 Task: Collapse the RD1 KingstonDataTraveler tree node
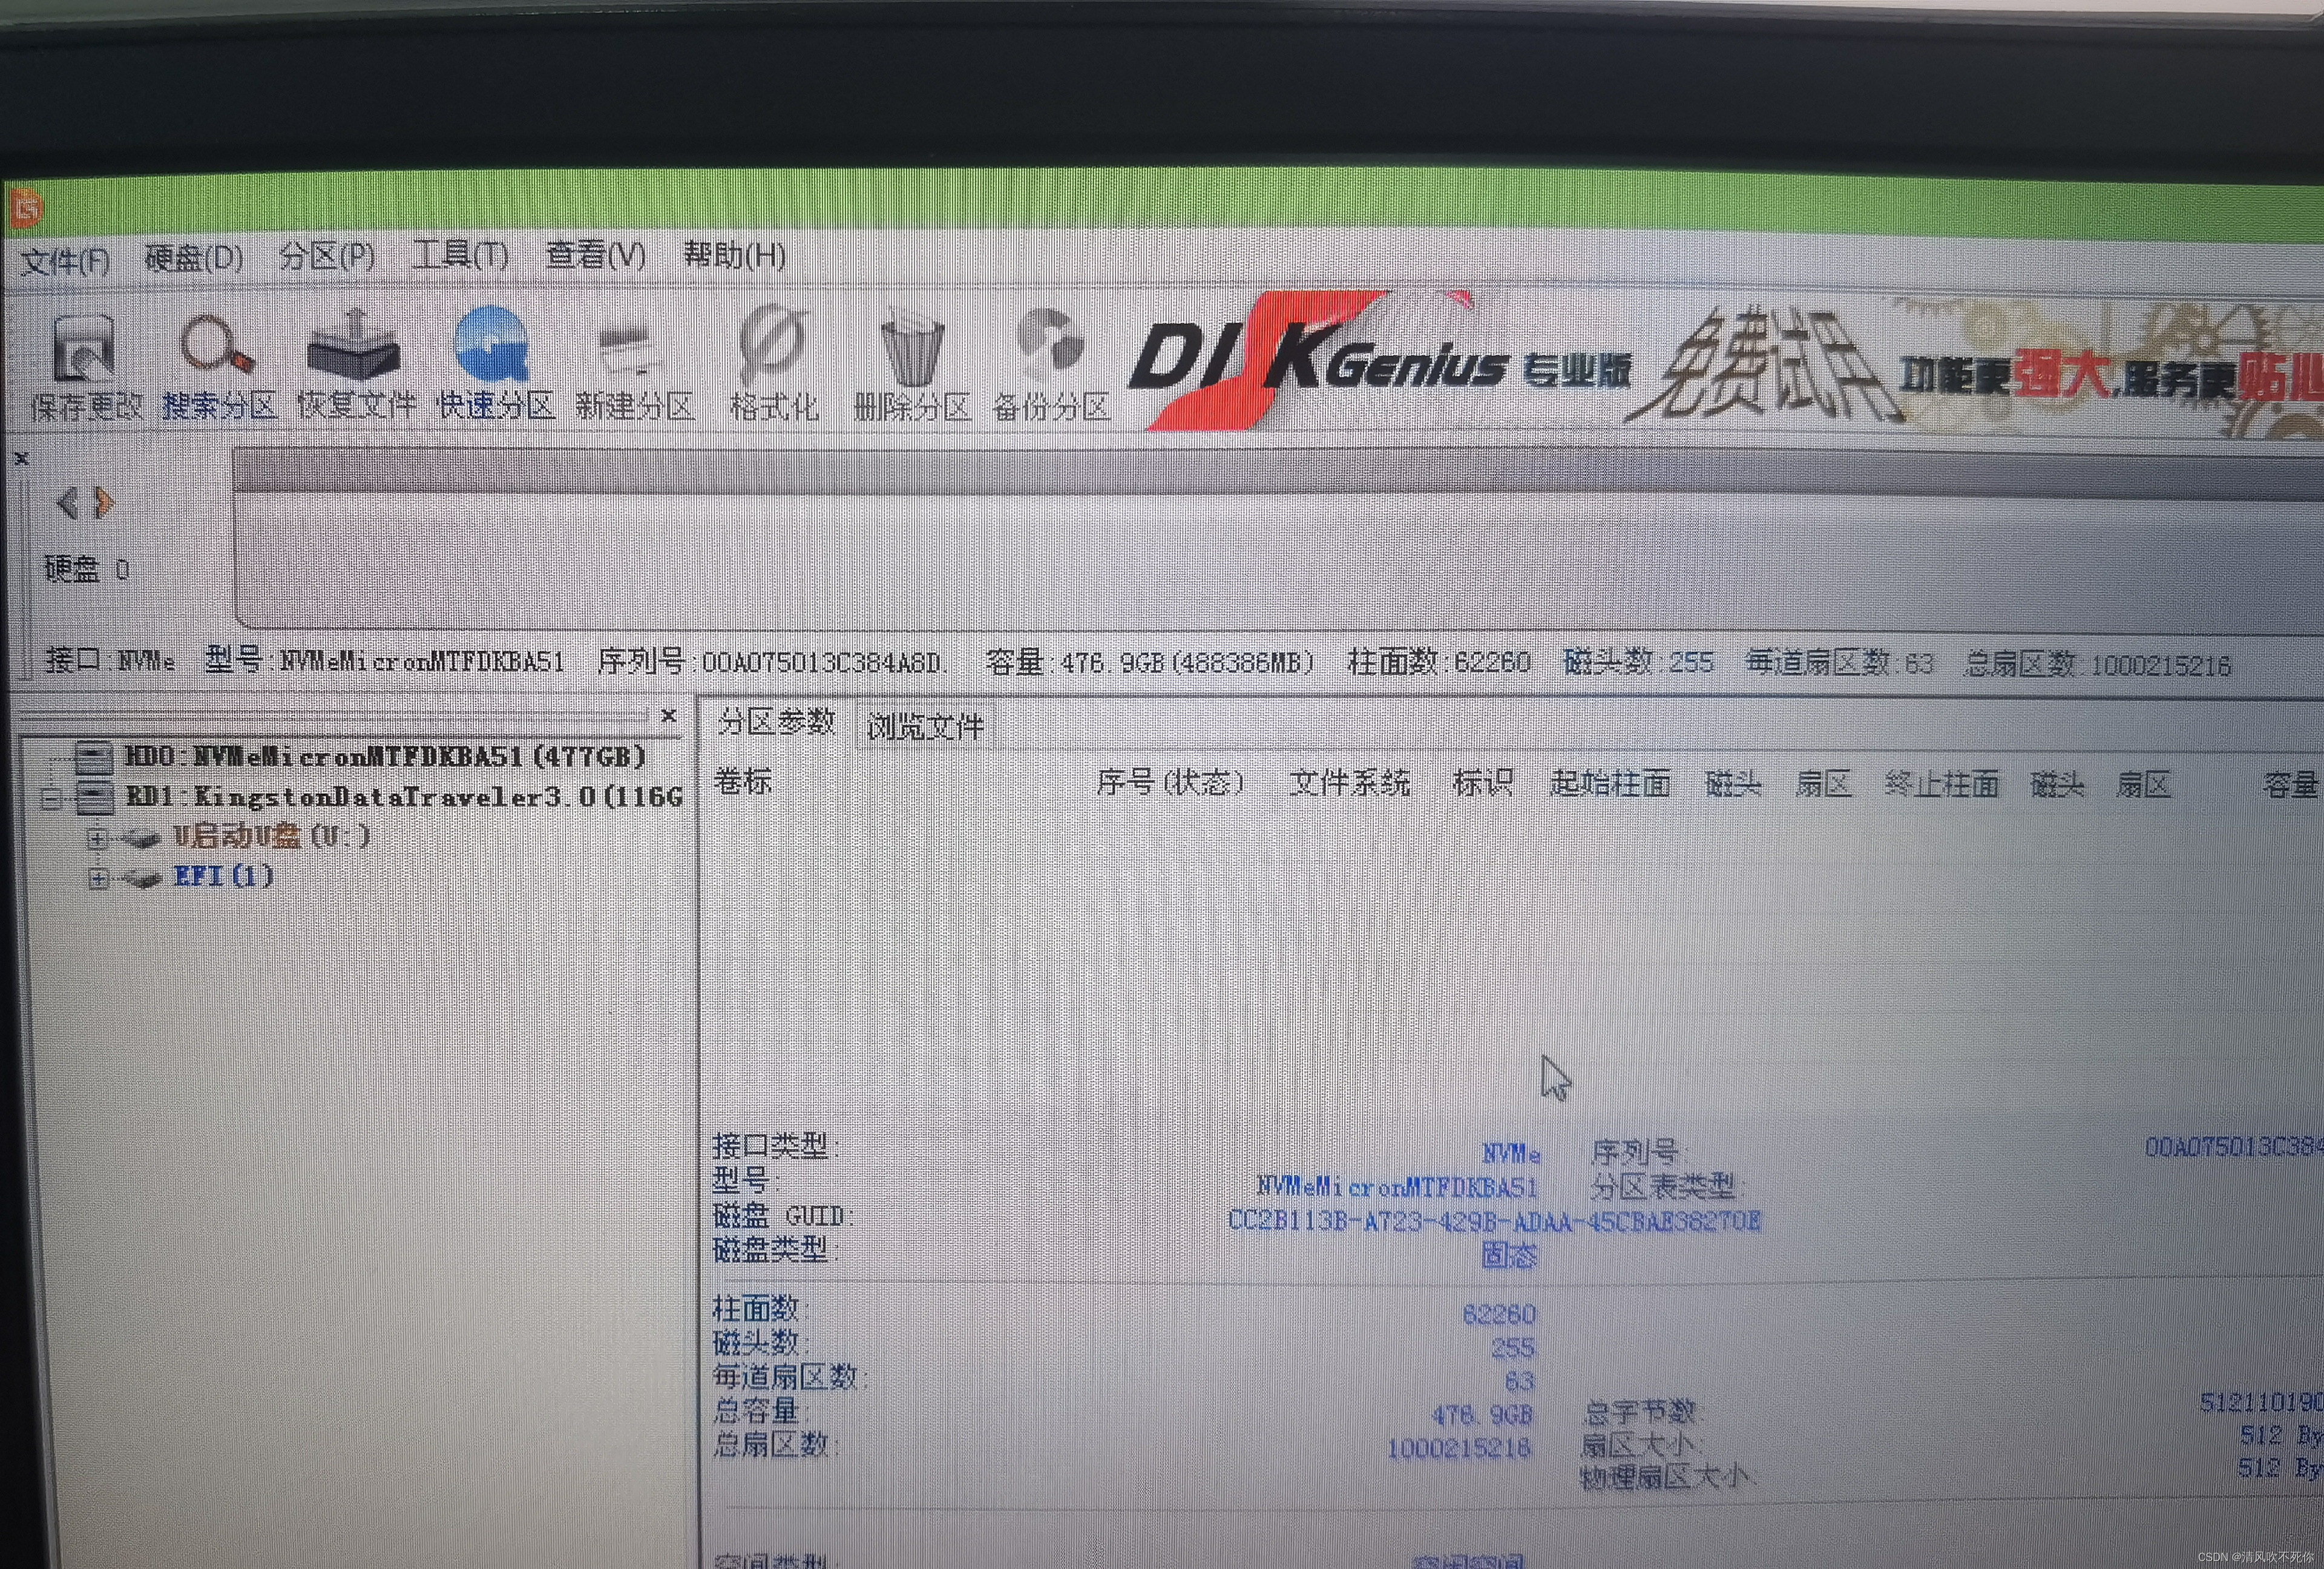(x=50, y=798)
